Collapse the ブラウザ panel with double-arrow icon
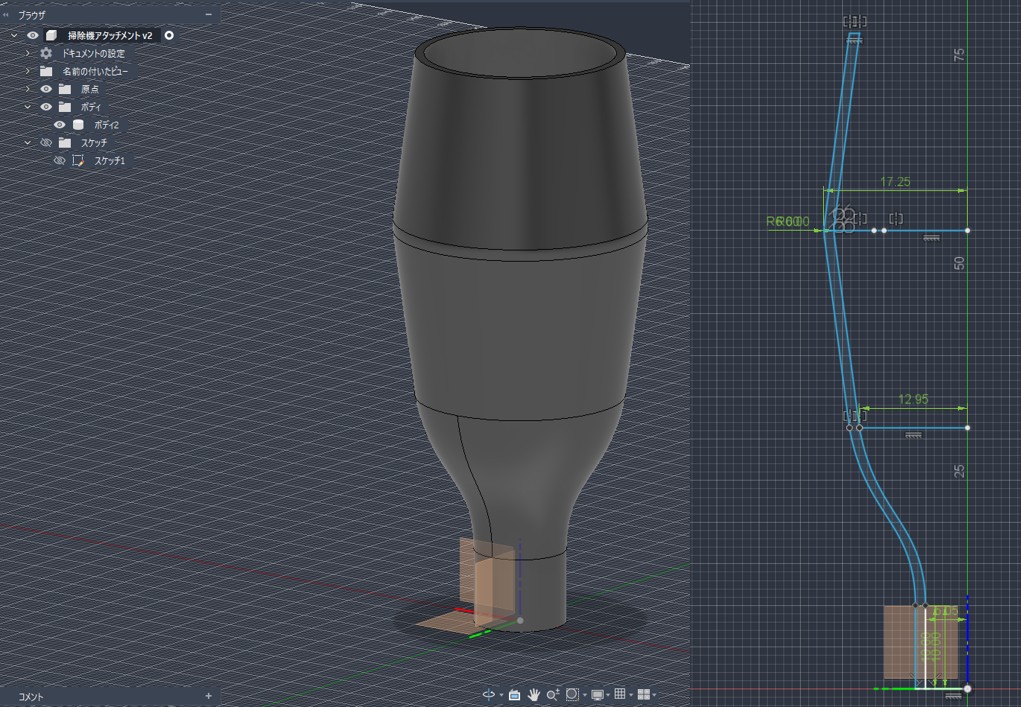1021x707 pixels. pyautogui.click(x=6, y=14)
